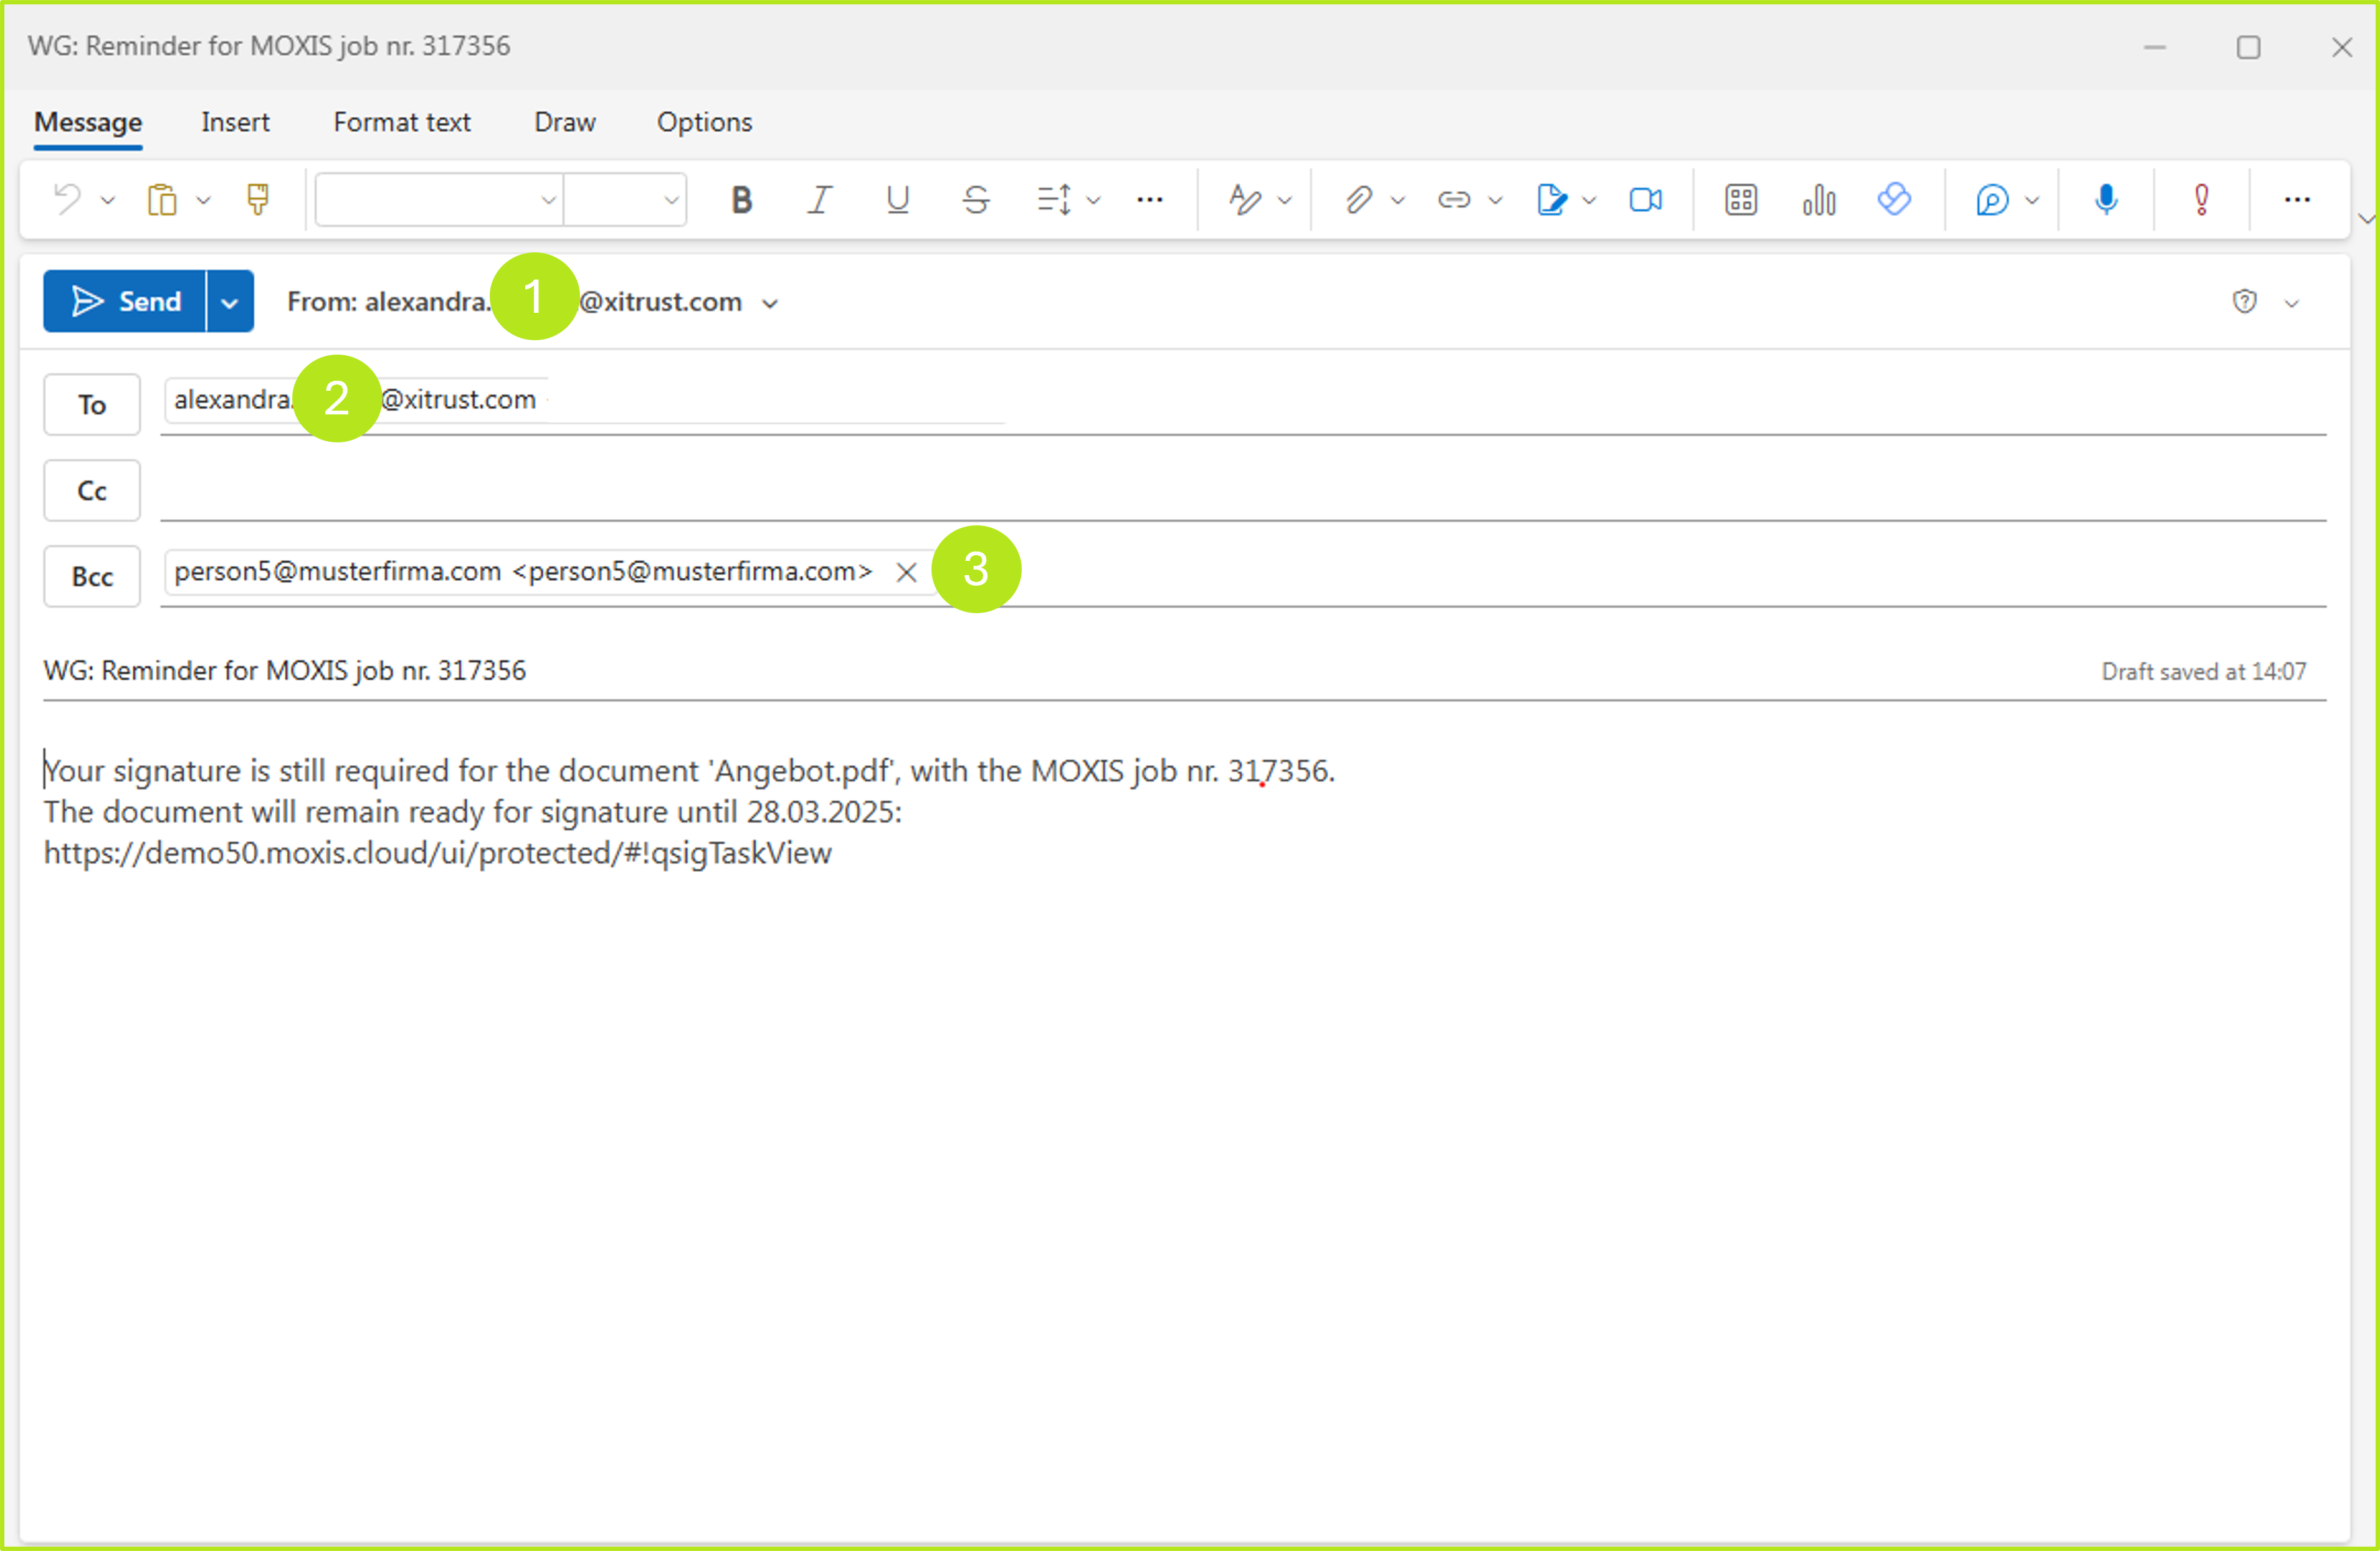Open the Send options dropdown arrow
Image resolution: width=2380 pixels, height=1551 pixels.
coord(229,301)
